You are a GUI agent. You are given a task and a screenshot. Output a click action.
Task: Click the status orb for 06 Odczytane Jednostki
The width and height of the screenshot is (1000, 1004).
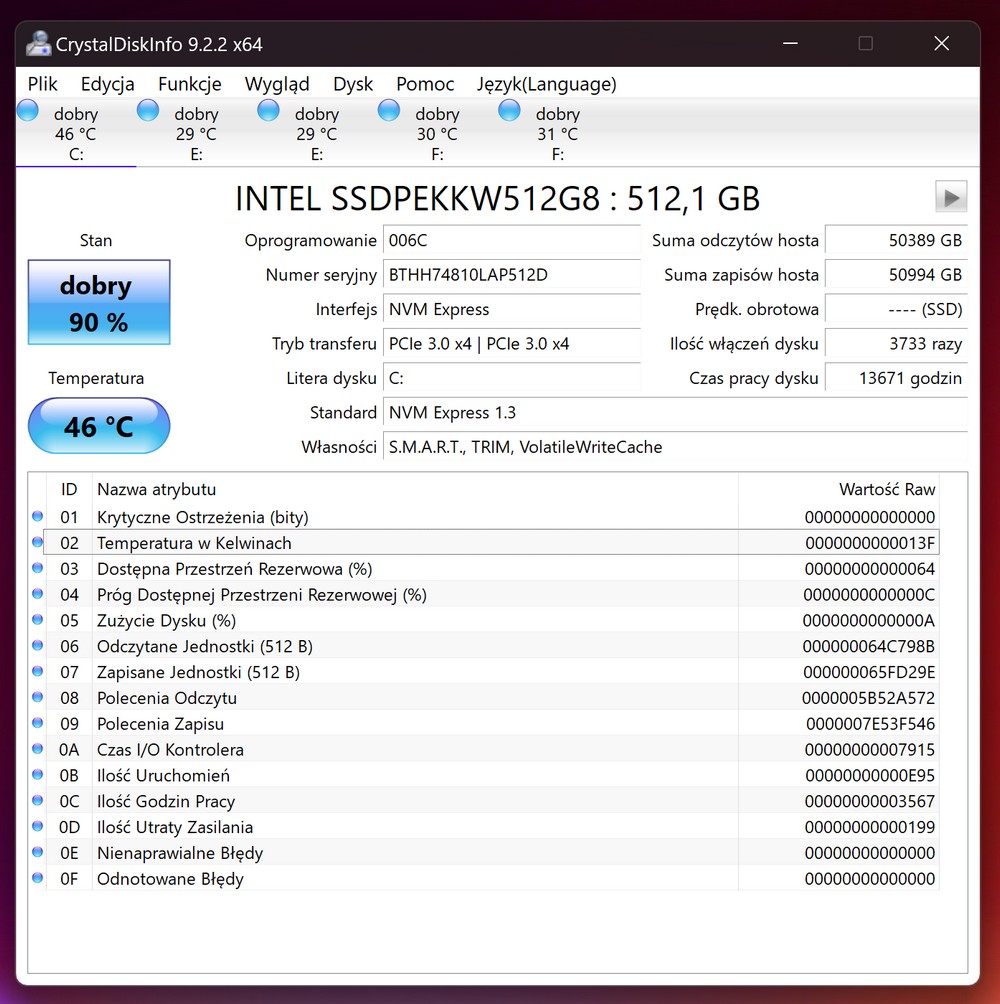click(x=38, y=645)
